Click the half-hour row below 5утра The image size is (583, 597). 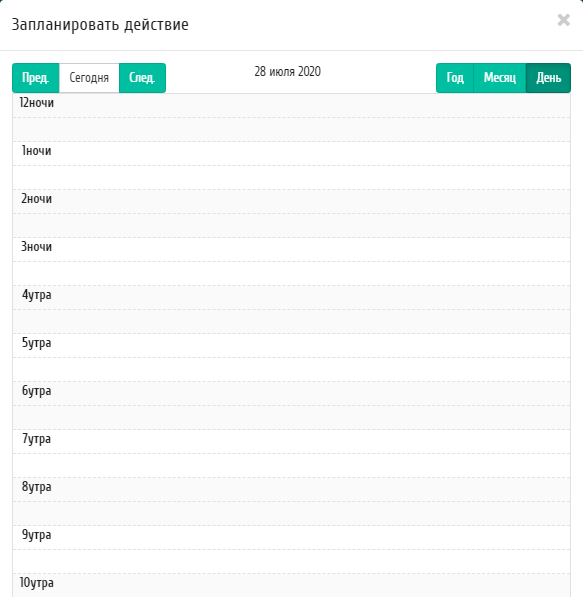[x=291, y=369]
